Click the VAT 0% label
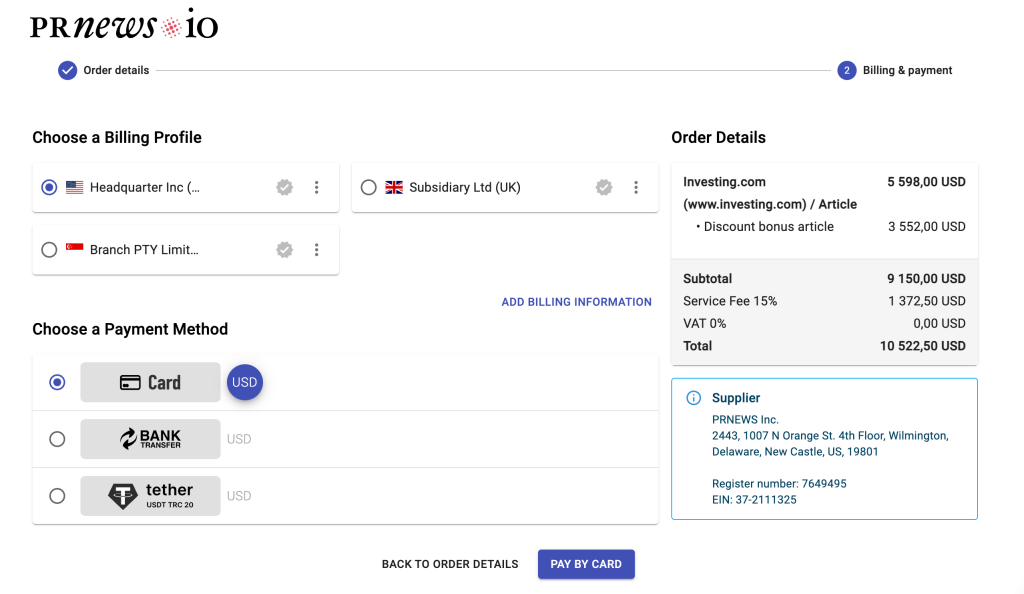The height and width of the screenshot is (594, 1024). (x=705, y=323)
